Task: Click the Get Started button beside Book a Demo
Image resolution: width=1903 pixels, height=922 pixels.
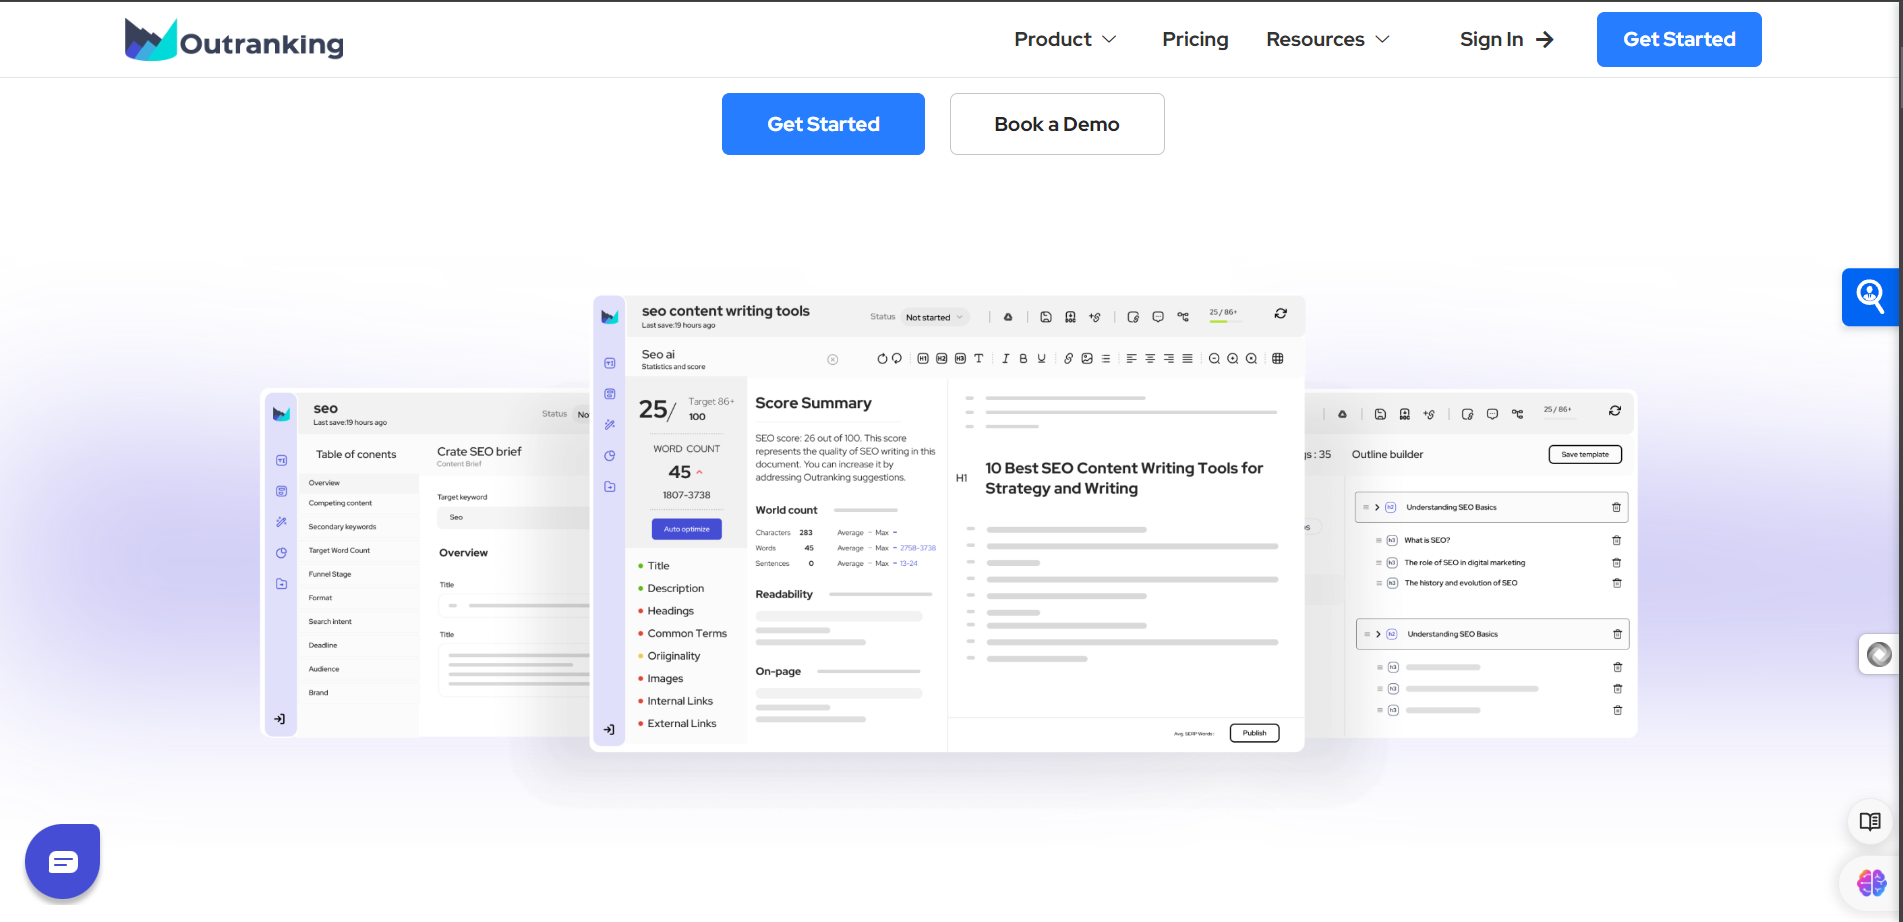Action: pyautogui.click(x=823, y=124)
